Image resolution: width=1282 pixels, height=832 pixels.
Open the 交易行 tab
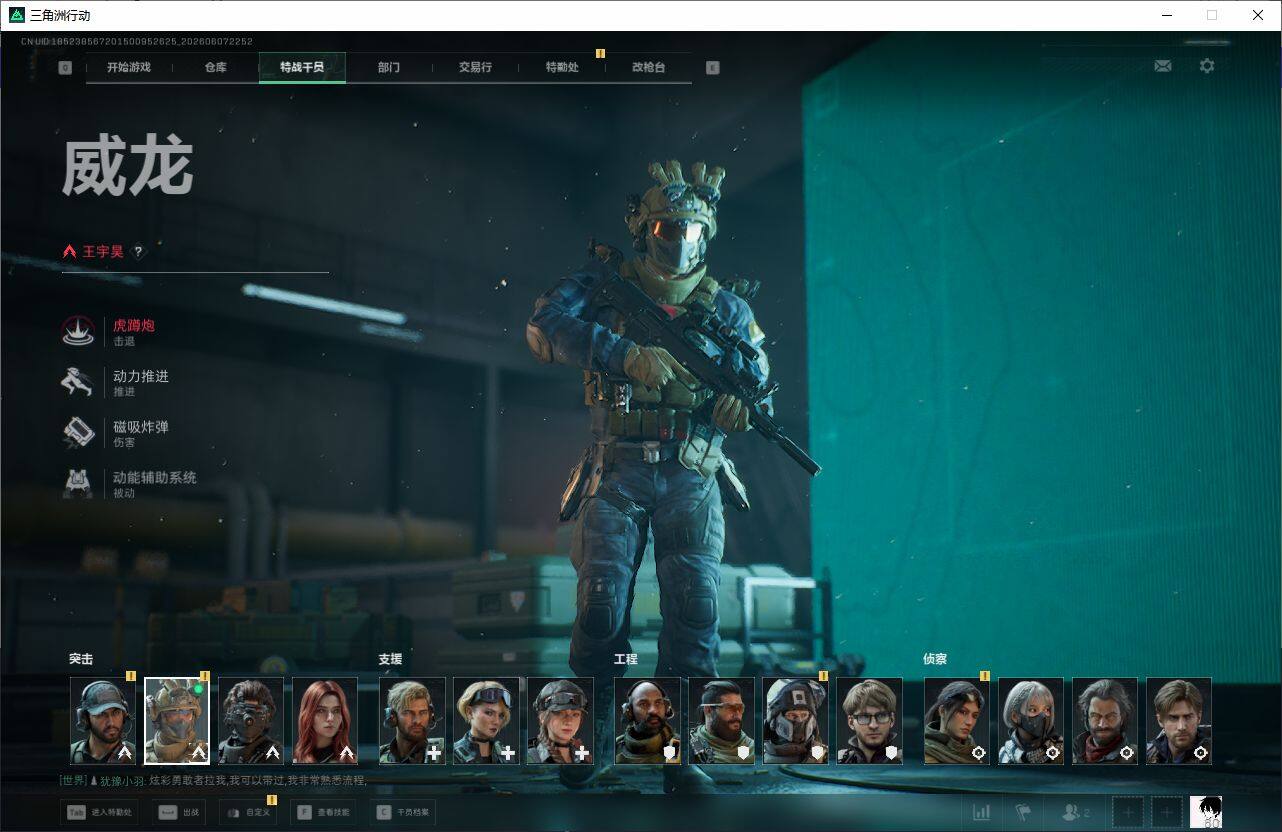(475, 68)
